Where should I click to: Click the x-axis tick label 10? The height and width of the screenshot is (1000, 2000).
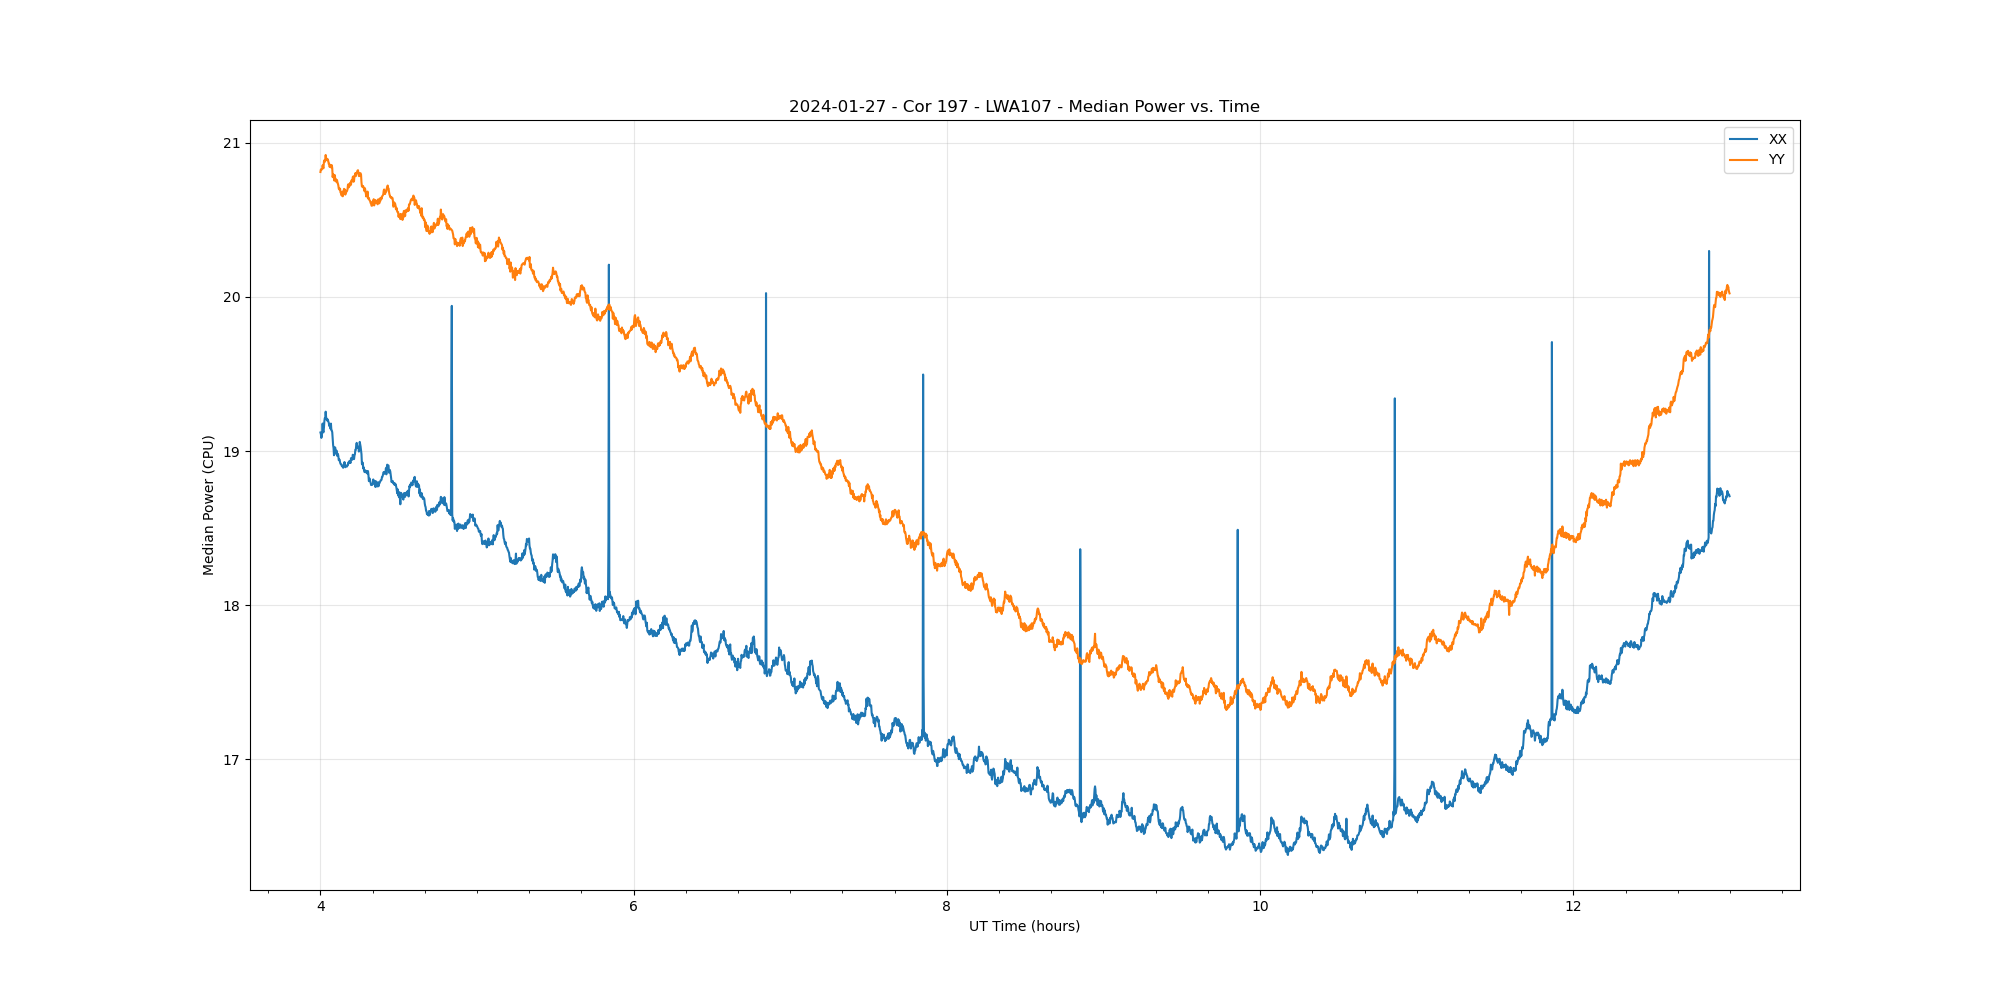click(1260, 907)
